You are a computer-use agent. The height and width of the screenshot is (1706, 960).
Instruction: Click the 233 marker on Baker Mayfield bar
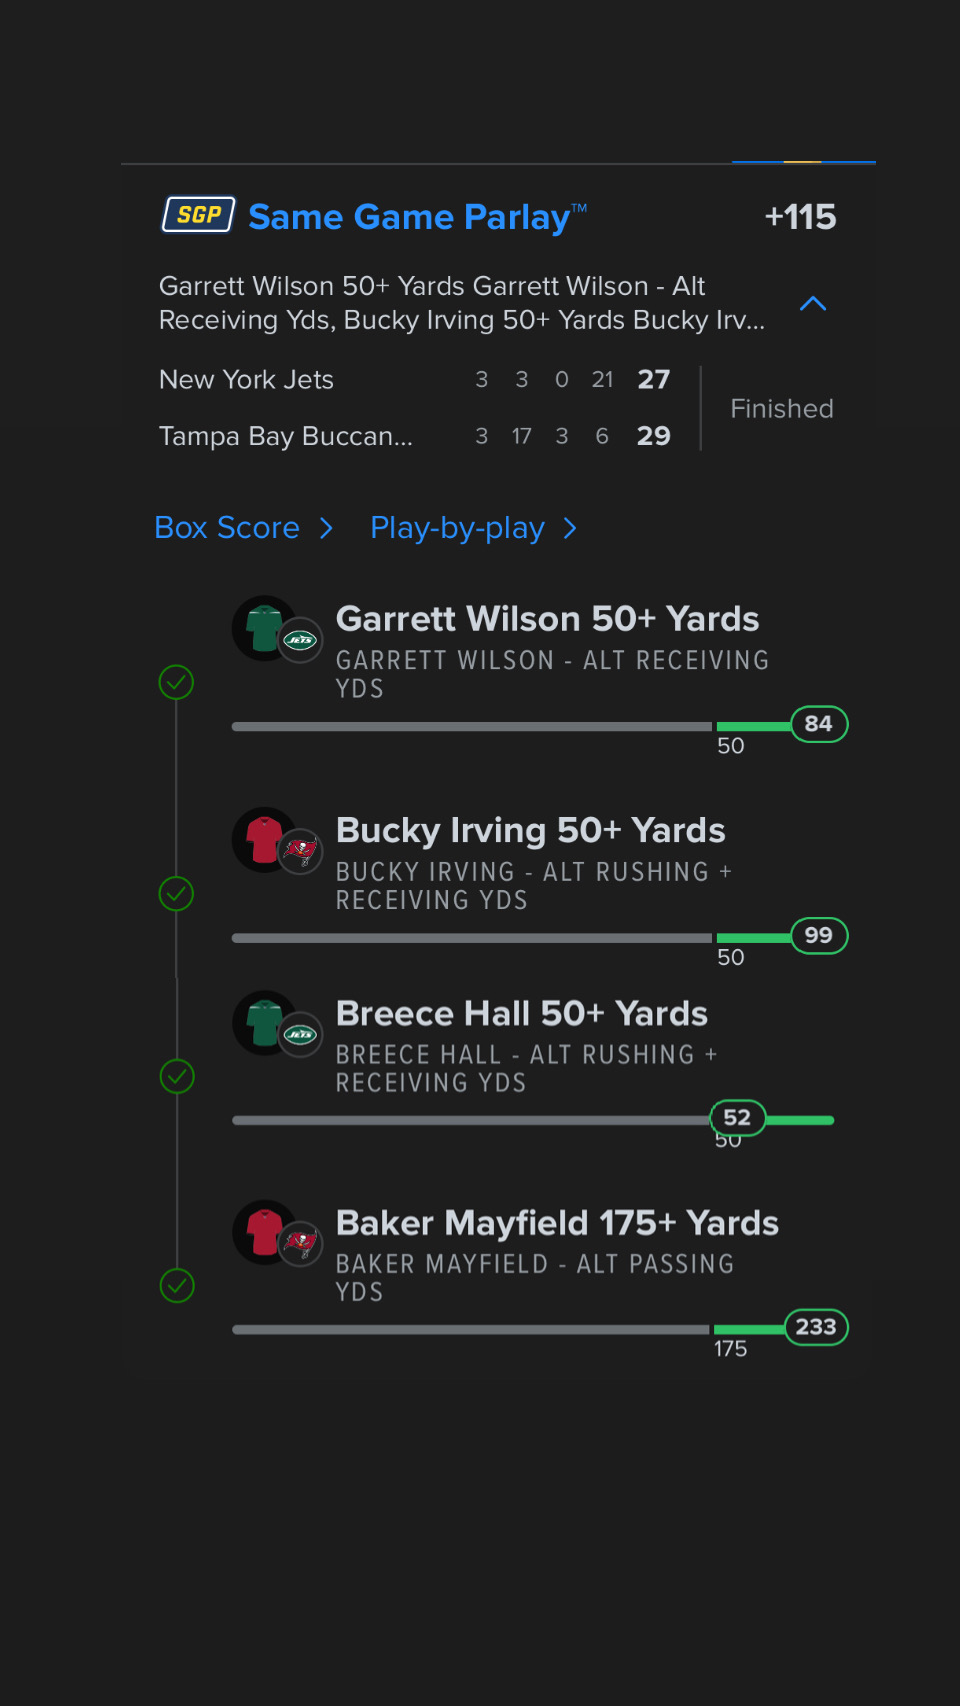tap(816, 1327)
